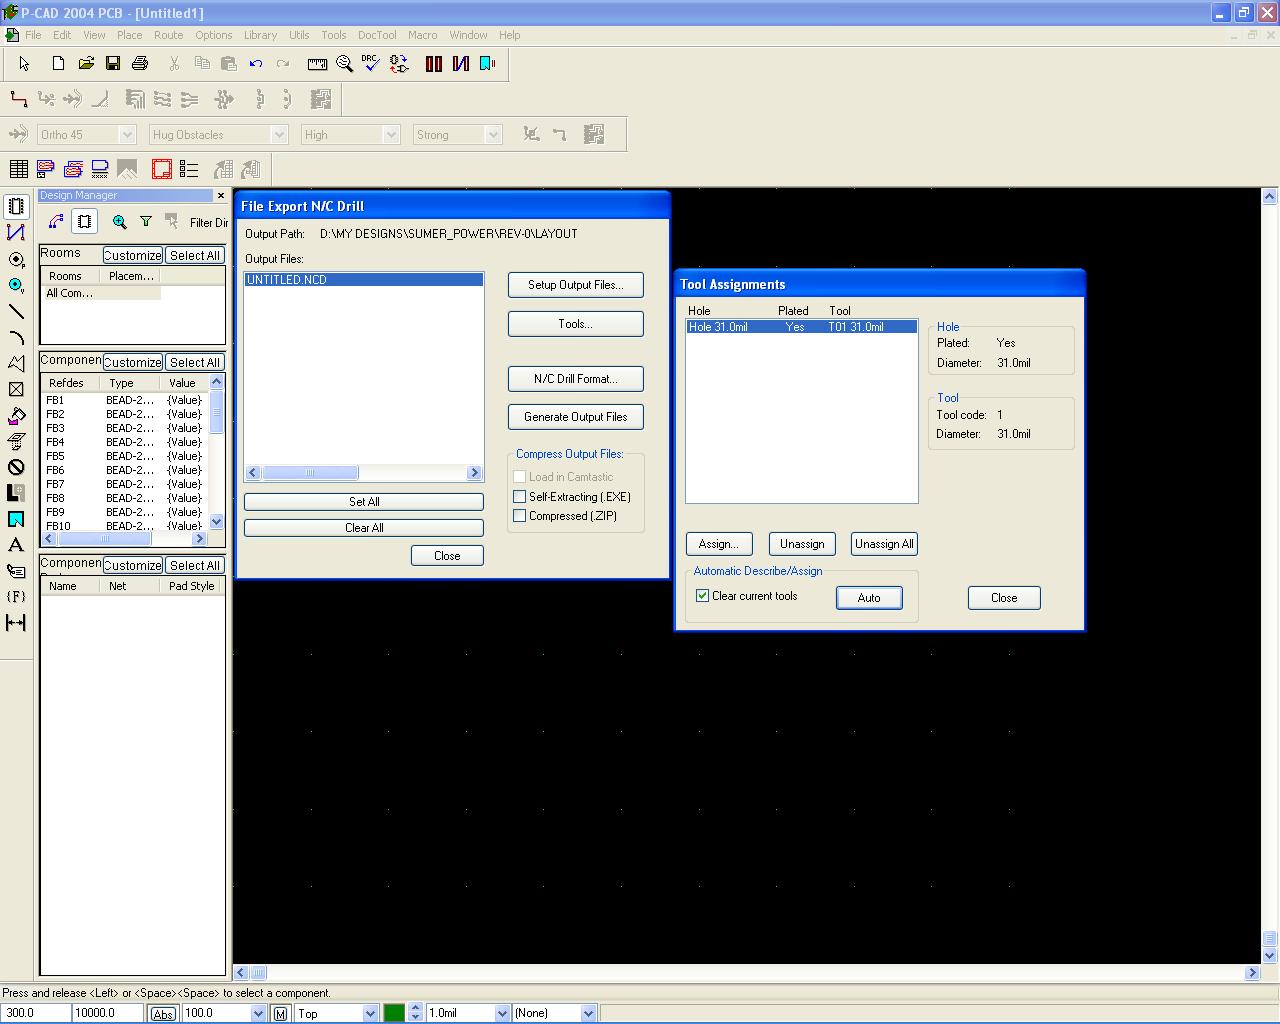Select the manual route tool

[18, 99]
